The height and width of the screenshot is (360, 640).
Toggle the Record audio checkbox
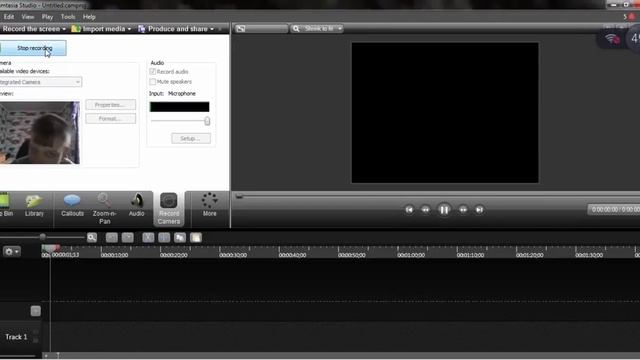[153, 72]
